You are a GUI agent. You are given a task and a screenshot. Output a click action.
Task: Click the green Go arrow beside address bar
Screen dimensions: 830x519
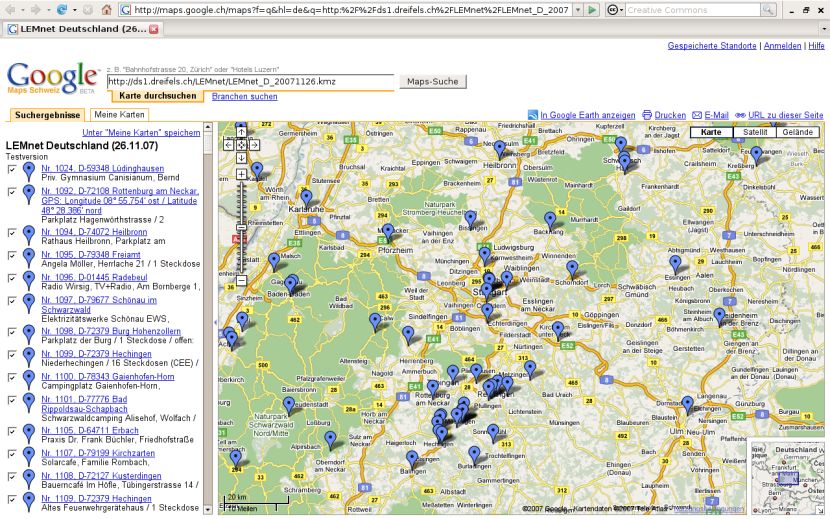click(x=592, y=10)
